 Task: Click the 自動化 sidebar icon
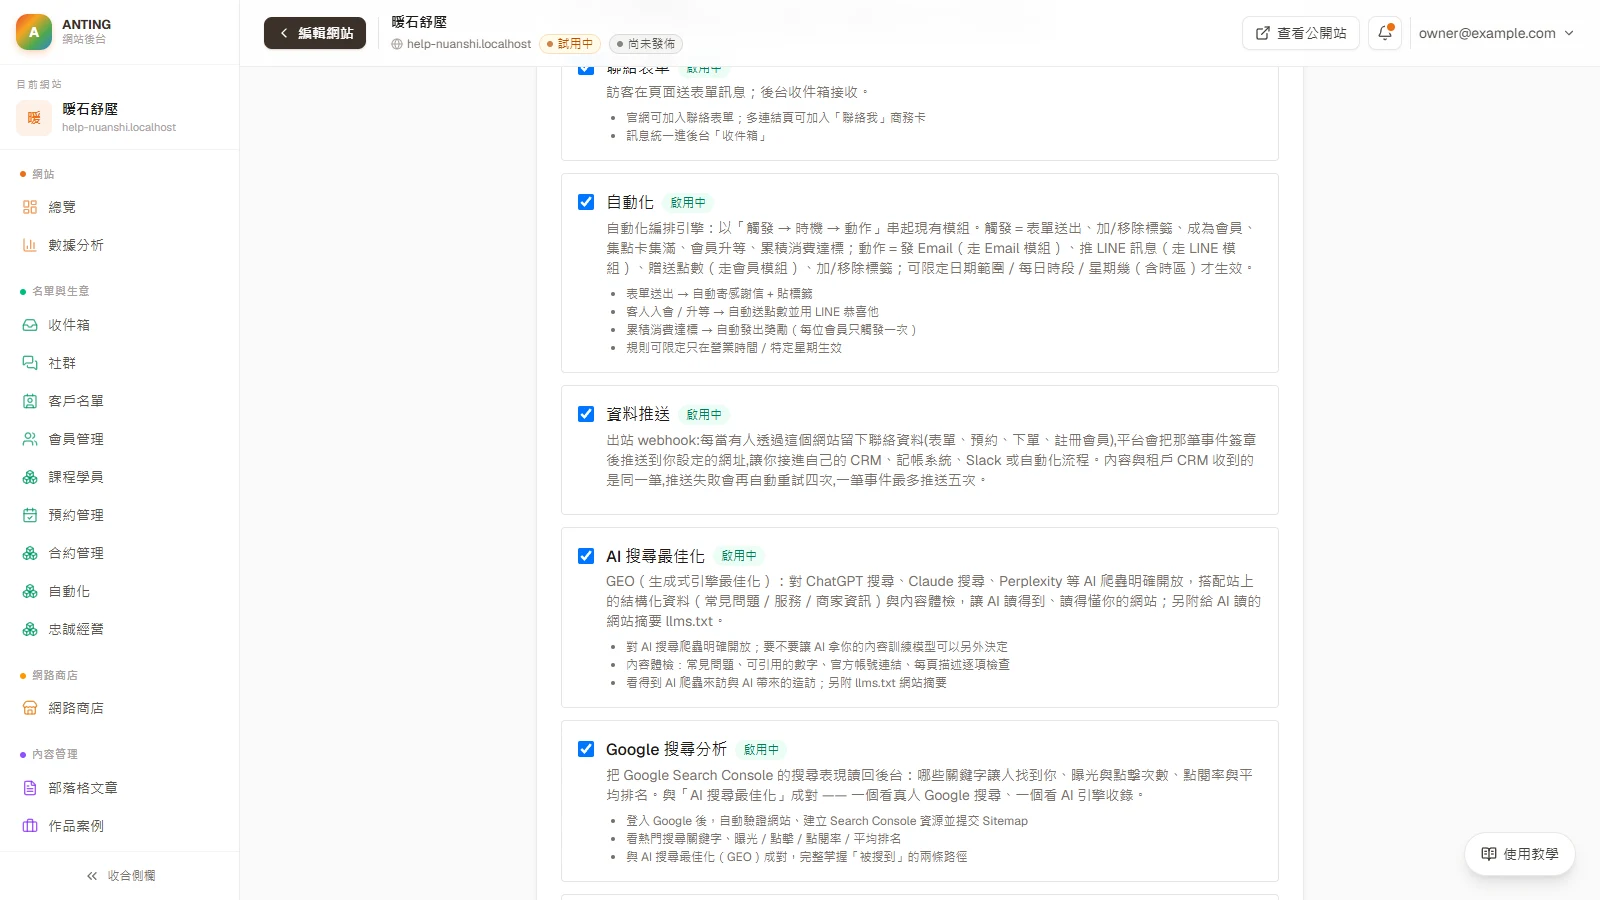30,591
